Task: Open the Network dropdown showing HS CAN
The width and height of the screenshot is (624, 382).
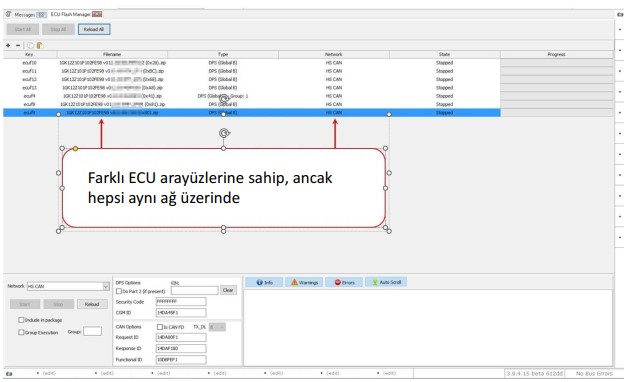Action: coord(68,286)
